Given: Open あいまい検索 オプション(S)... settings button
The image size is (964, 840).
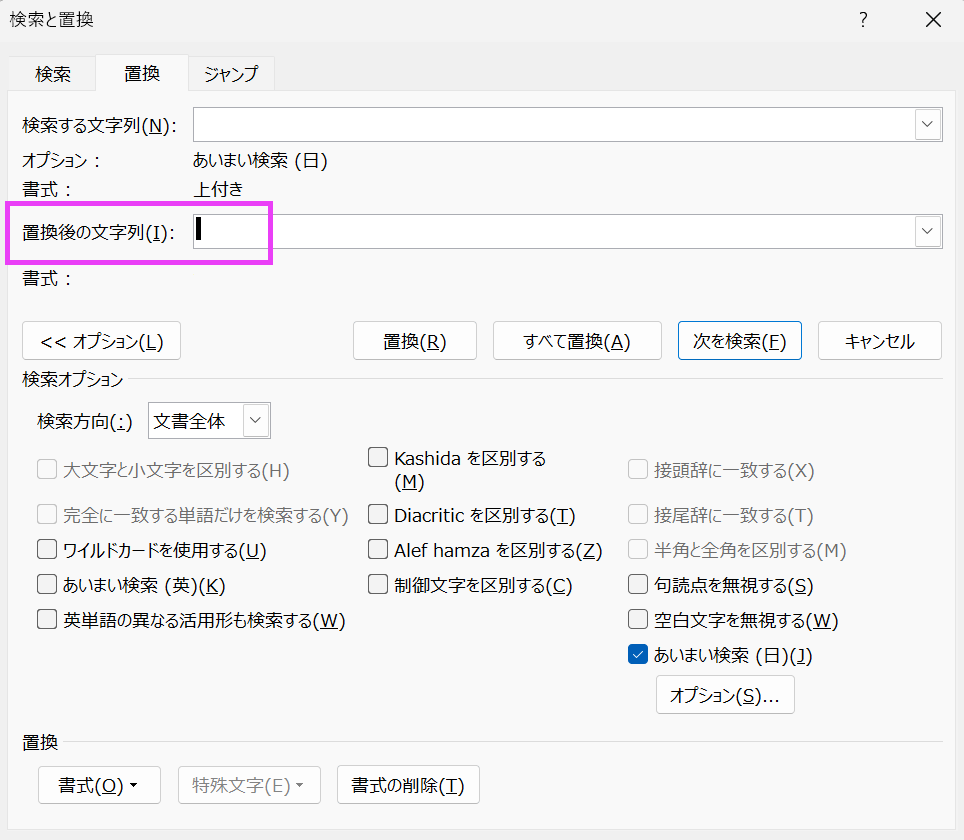Looking at the screenshot, I should click(725, 696).
